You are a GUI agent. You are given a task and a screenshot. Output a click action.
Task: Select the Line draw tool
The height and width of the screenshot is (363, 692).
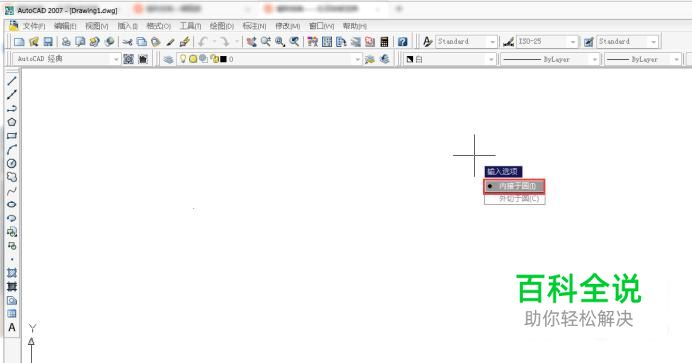[12, 80]
